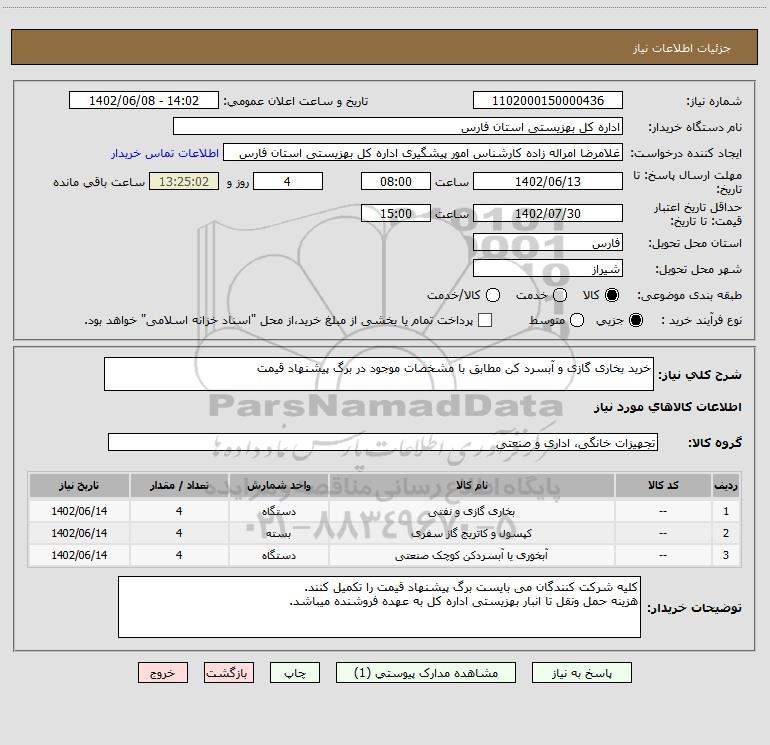This screenshot has width=770, height=745.
Task: Click the request creator field غلامرضا امراله زاده
Action: [x=423, y=153]
